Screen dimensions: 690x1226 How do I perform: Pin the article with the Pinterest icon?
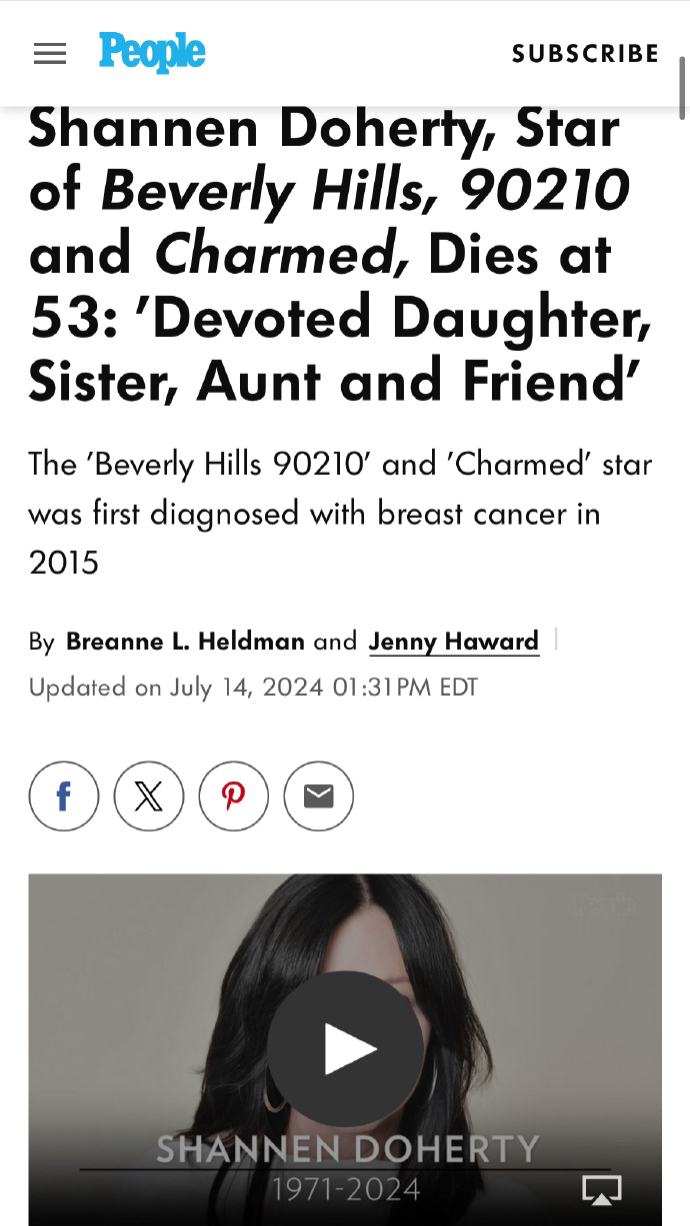[234, 796]
